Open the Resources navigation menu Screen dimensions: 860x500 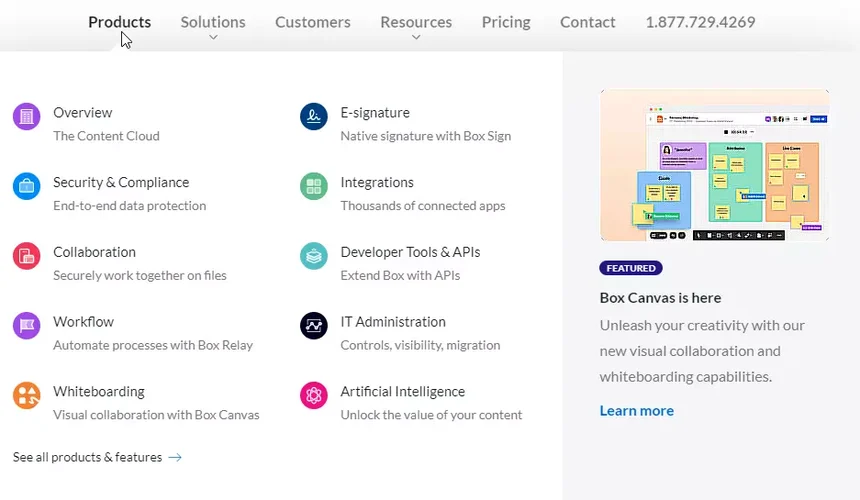click(x=416, y=22)
